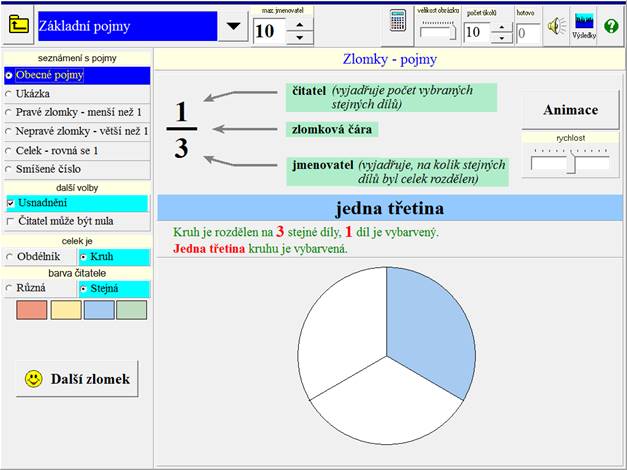Open the Základní pojmy dropdown arrow
Screen dimensions: 627x470
[234, 26]
